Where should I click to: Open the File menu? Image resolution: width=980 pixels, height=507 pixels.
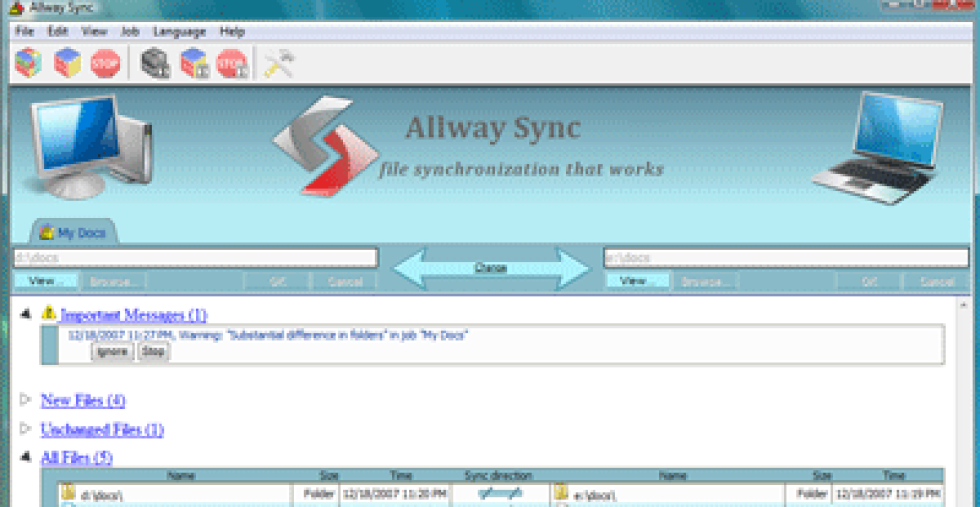click(24, 32)
